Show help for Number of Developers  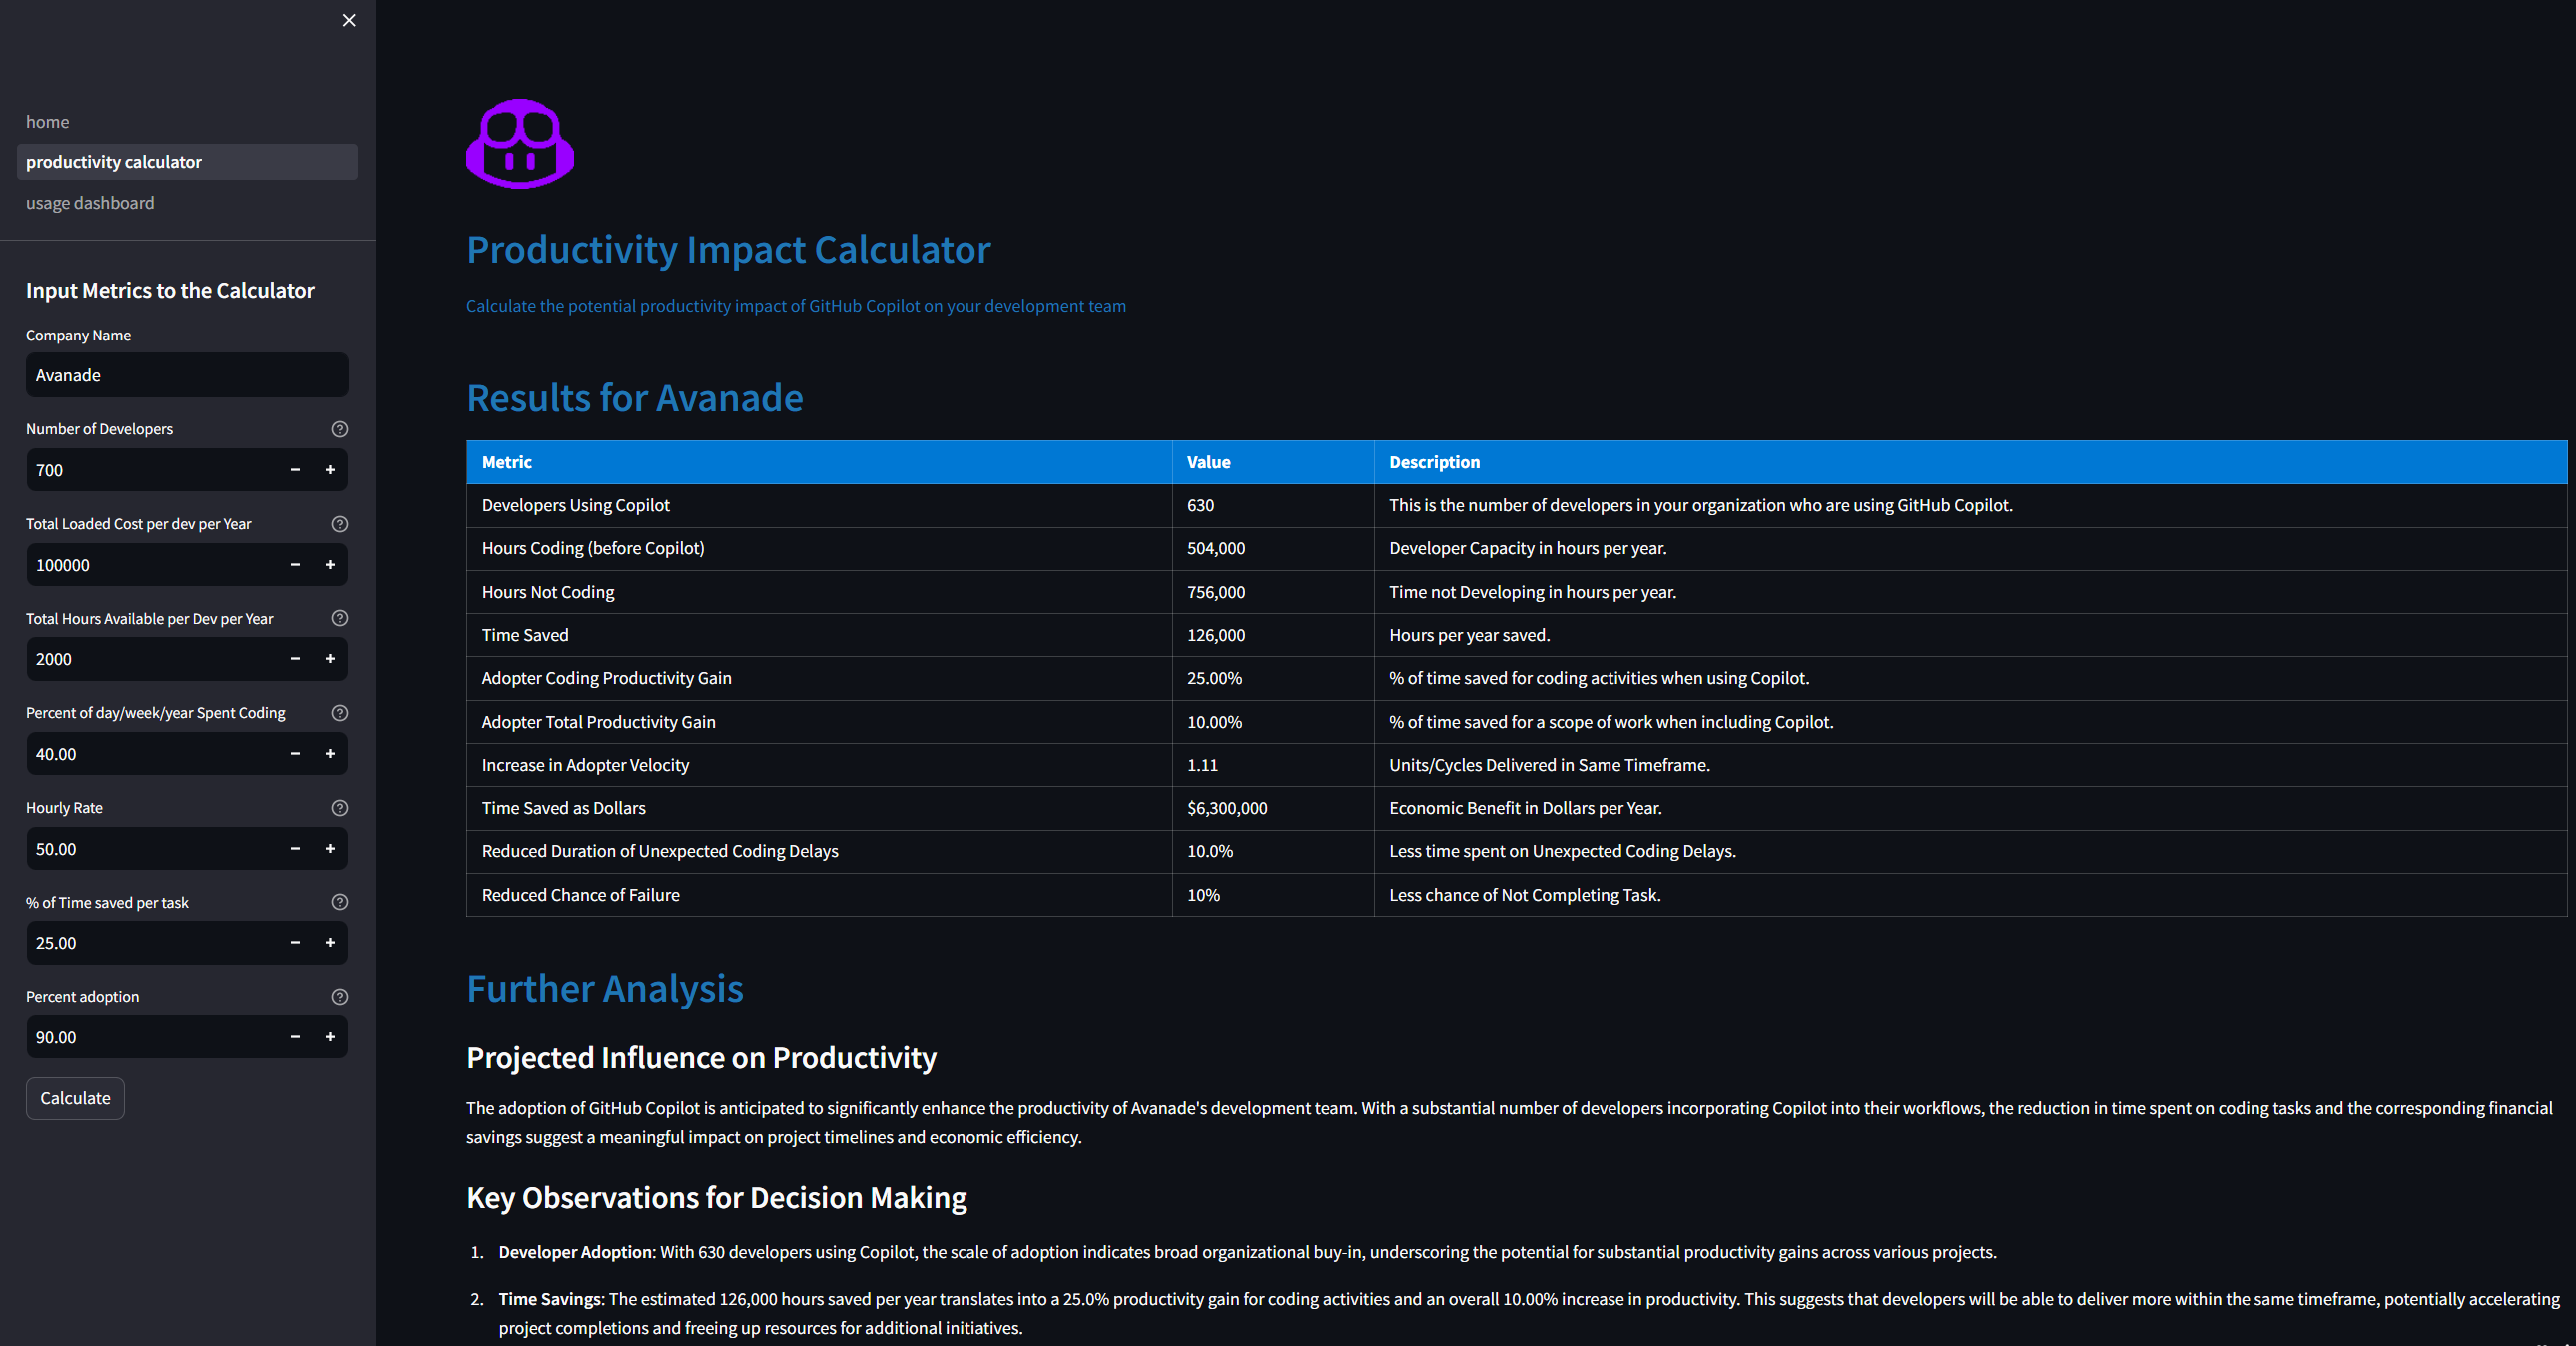340,429
